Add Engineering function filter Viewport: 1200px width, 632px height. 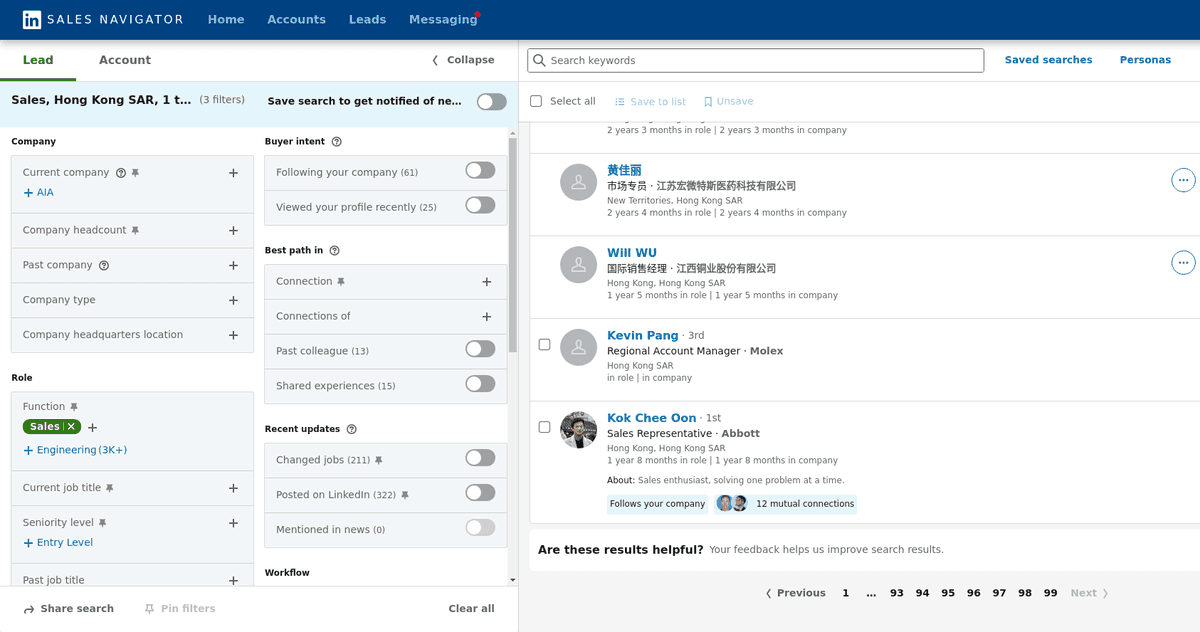click(75, 451)
